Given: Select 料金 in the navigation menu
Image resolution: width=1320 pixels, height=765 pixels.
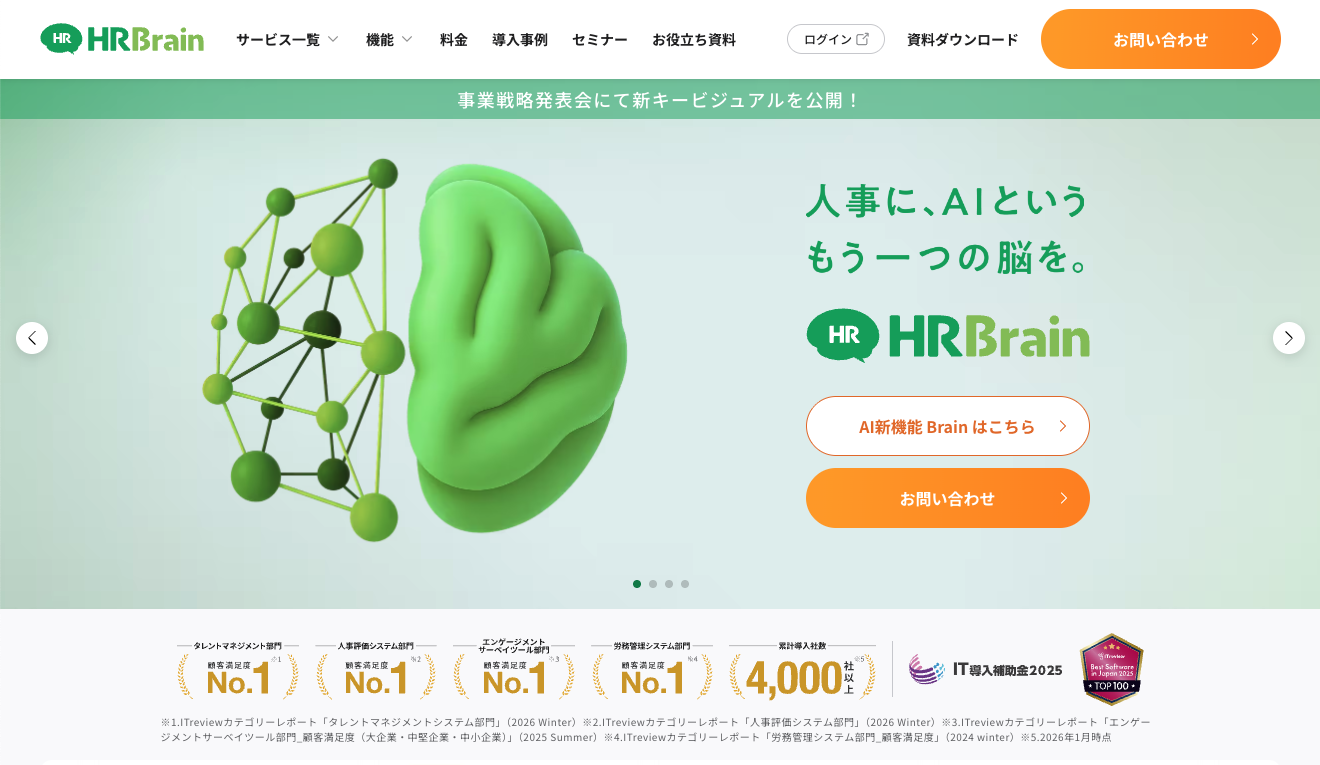Looking at the screenshot, I should [453, 39].
